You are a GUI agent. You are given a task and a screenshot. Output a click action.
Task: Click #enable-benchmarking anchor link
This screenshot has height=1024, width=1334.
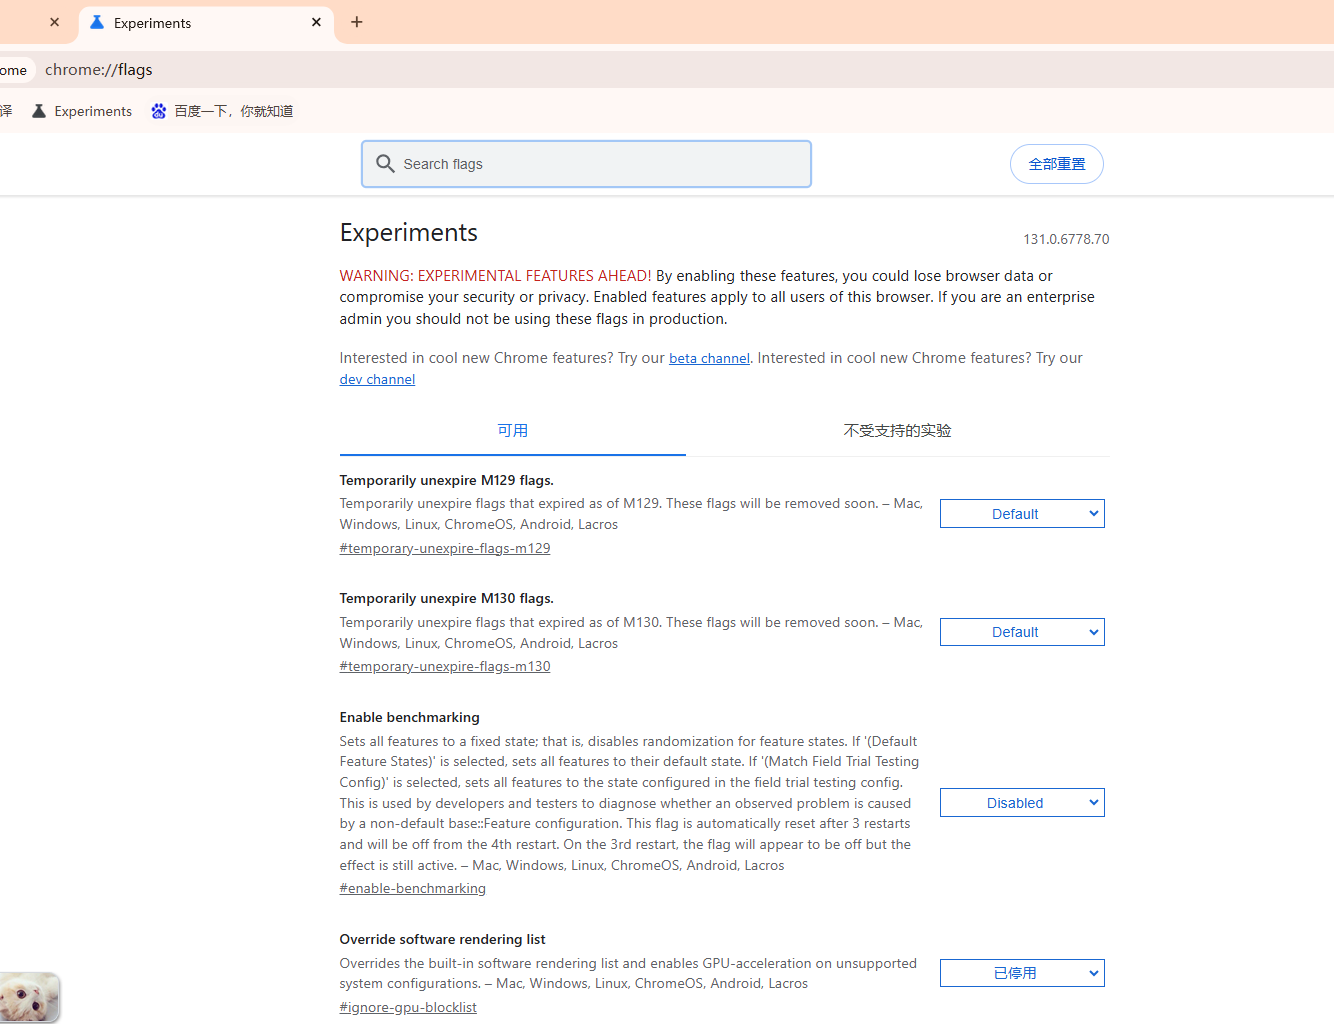point(413,888)
